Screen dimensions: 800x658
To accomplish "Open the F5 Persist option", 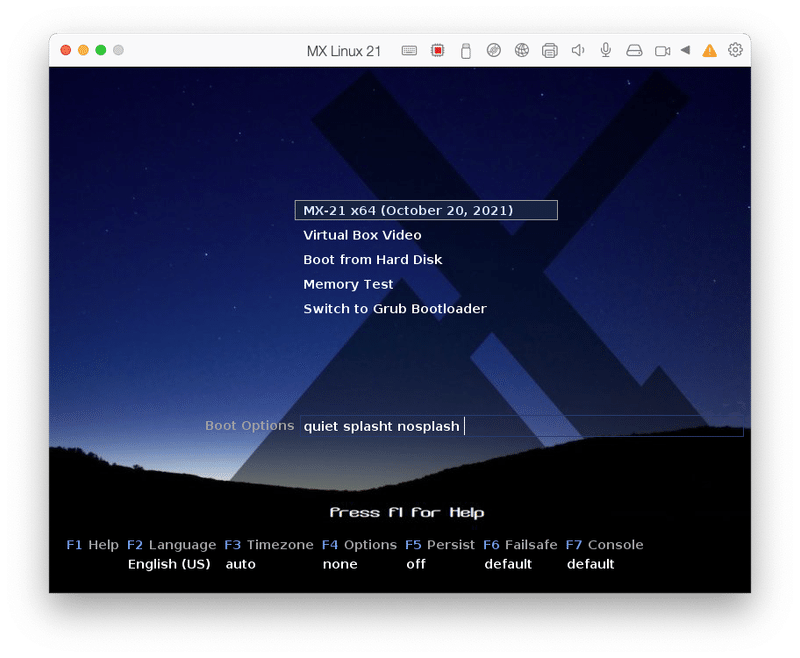I will coord(440,545).
